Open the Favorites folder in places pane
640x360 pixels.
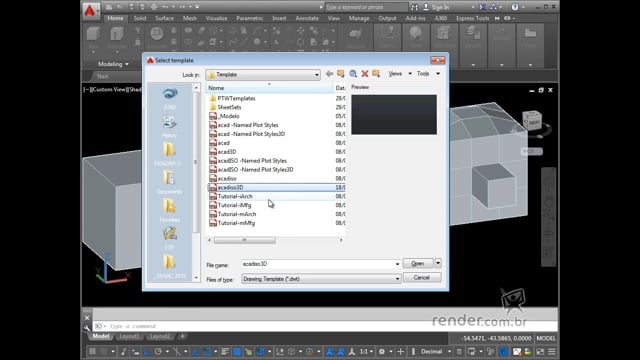coord(170,211)
